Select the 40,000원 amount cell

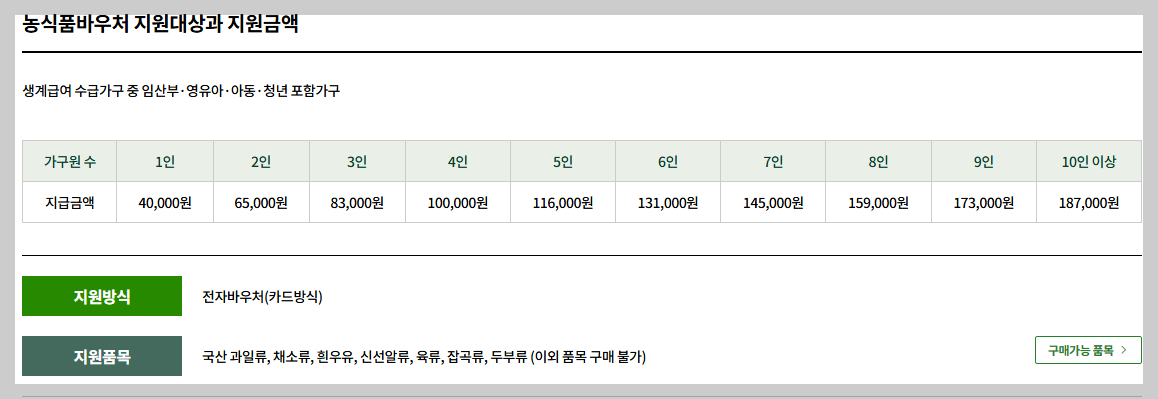point(165,202)
